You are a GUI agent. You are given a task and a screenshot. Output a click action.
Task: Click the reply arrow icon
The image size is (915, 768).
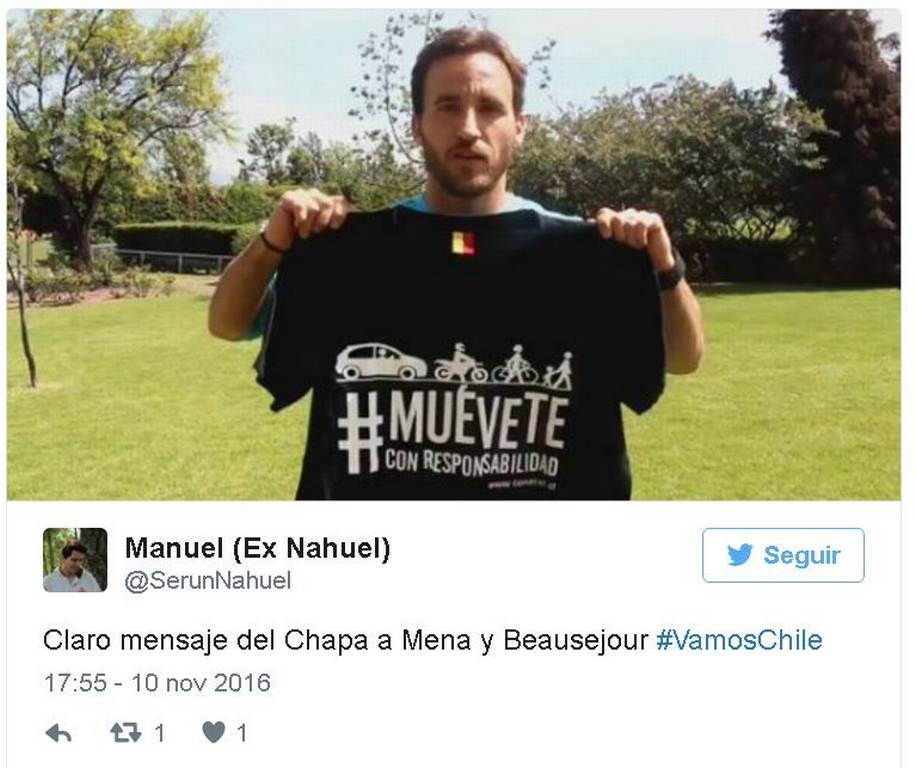(x=58, y=733)
